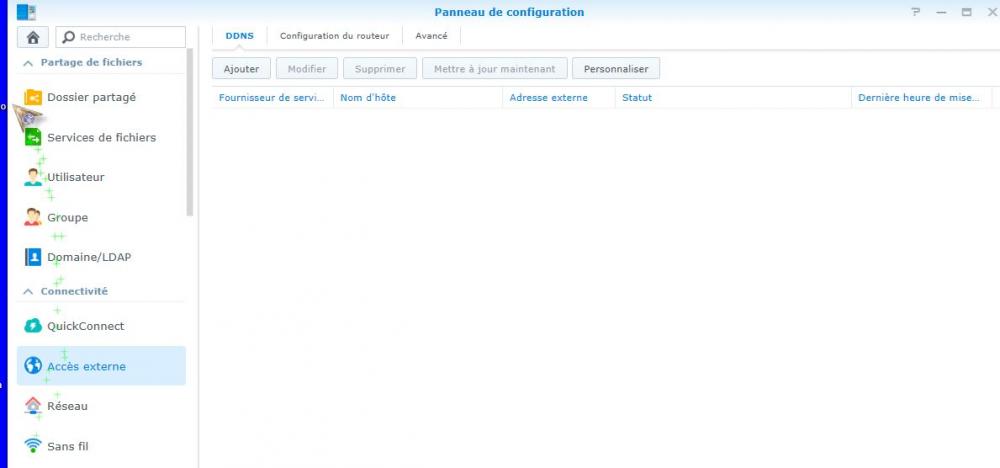
Task: Open the Sans fil wifi icon
Action: click(33, 445)
